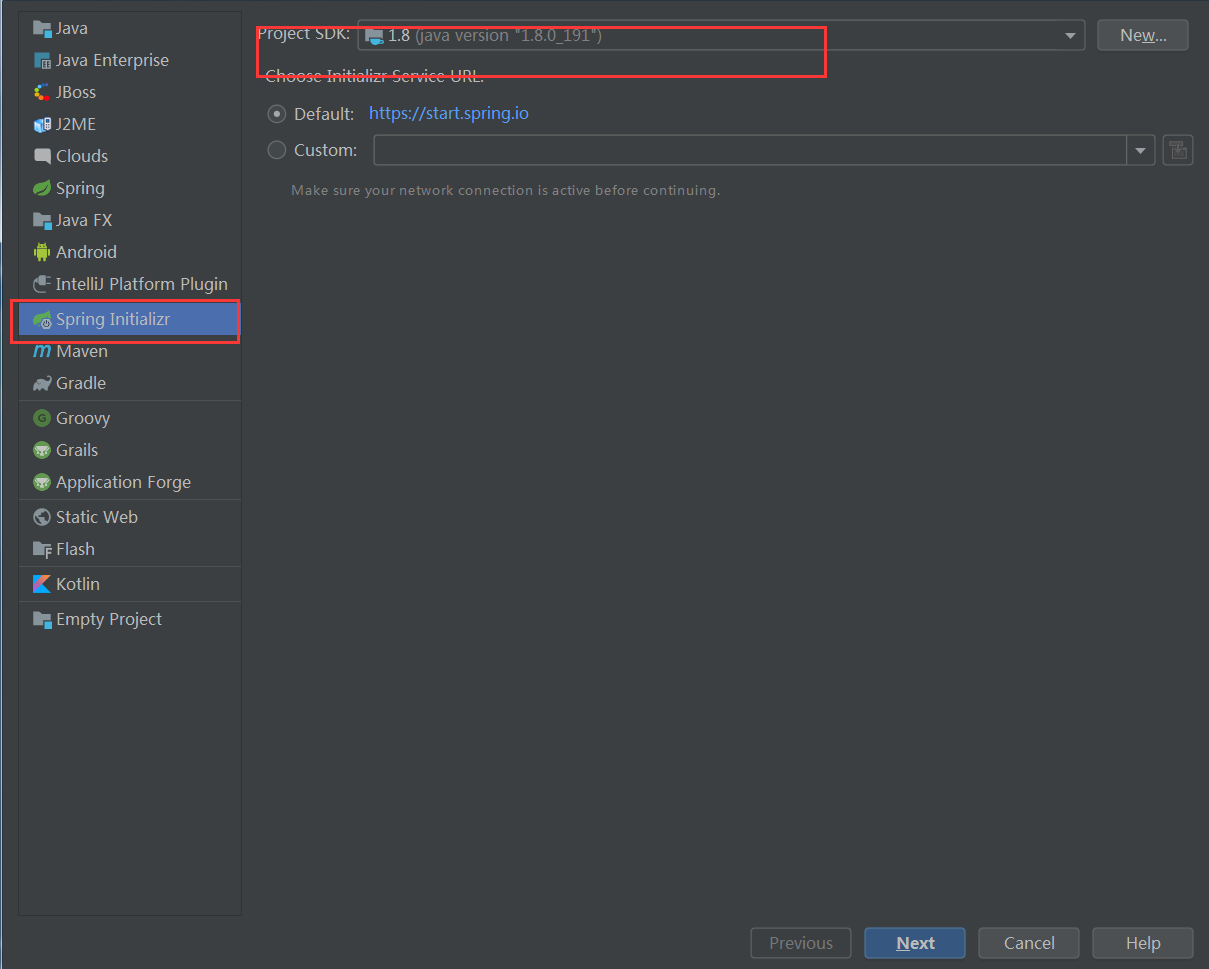
Task: Click the New... SDK button
Action: click(x=1143, y=35)
